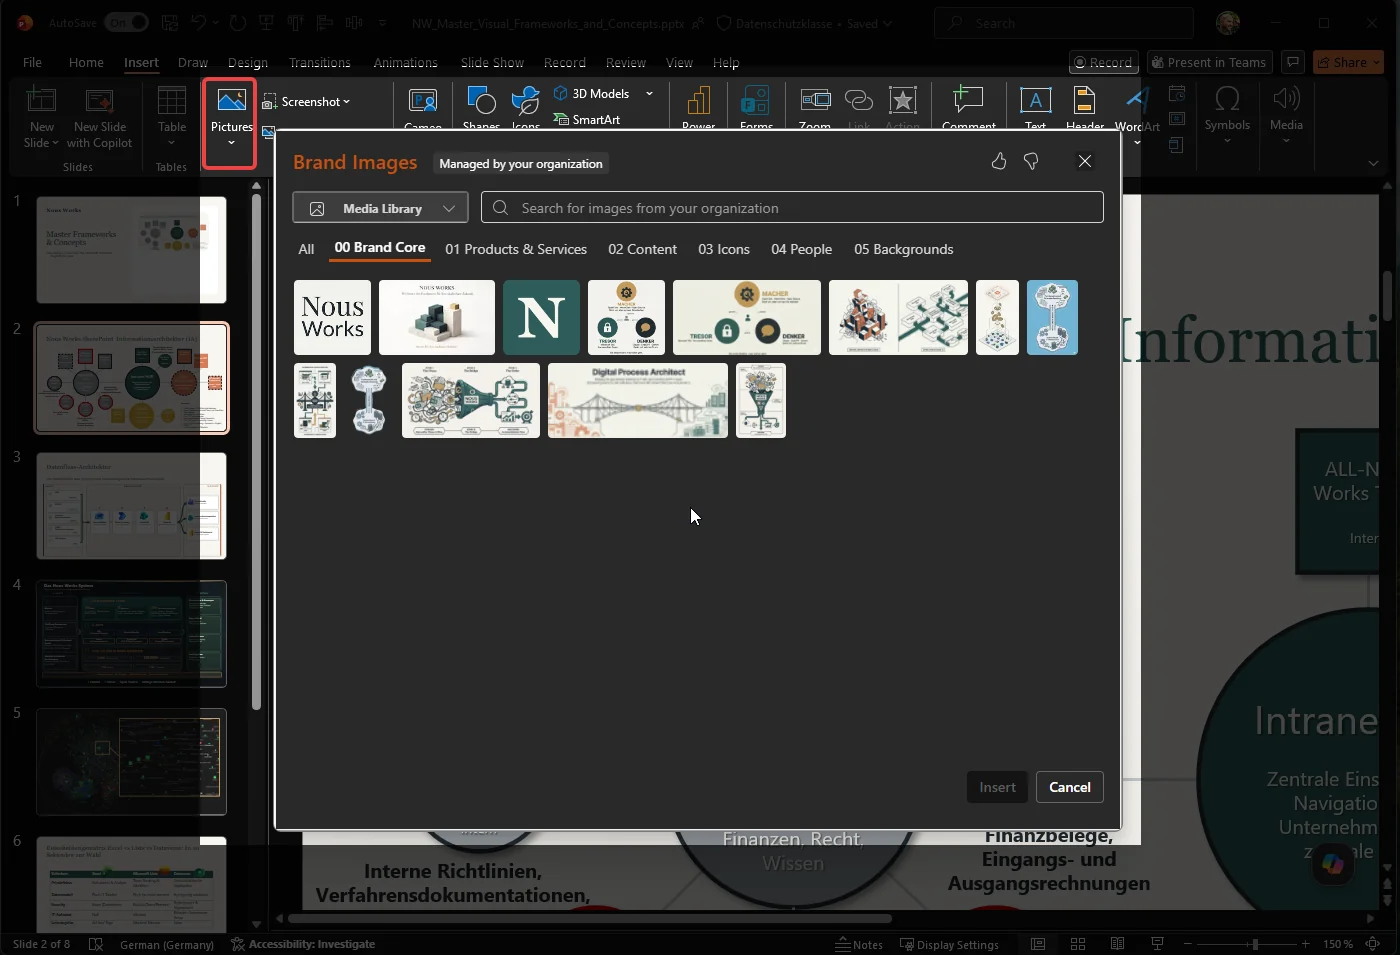Click the Search box in title bar
Screen dimensions: 1400x955
click(x=1063, y=23)
